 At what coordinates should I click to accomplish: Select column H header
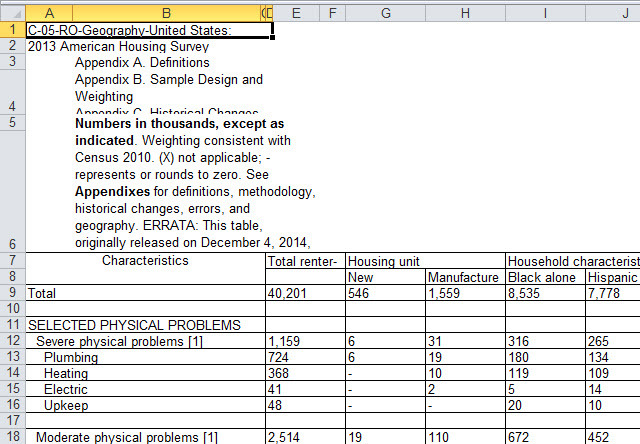(465, 13)
